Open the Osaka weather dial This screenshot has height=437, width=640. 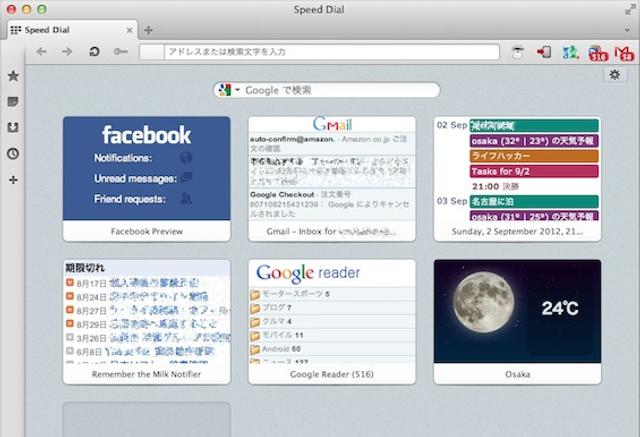517,322
